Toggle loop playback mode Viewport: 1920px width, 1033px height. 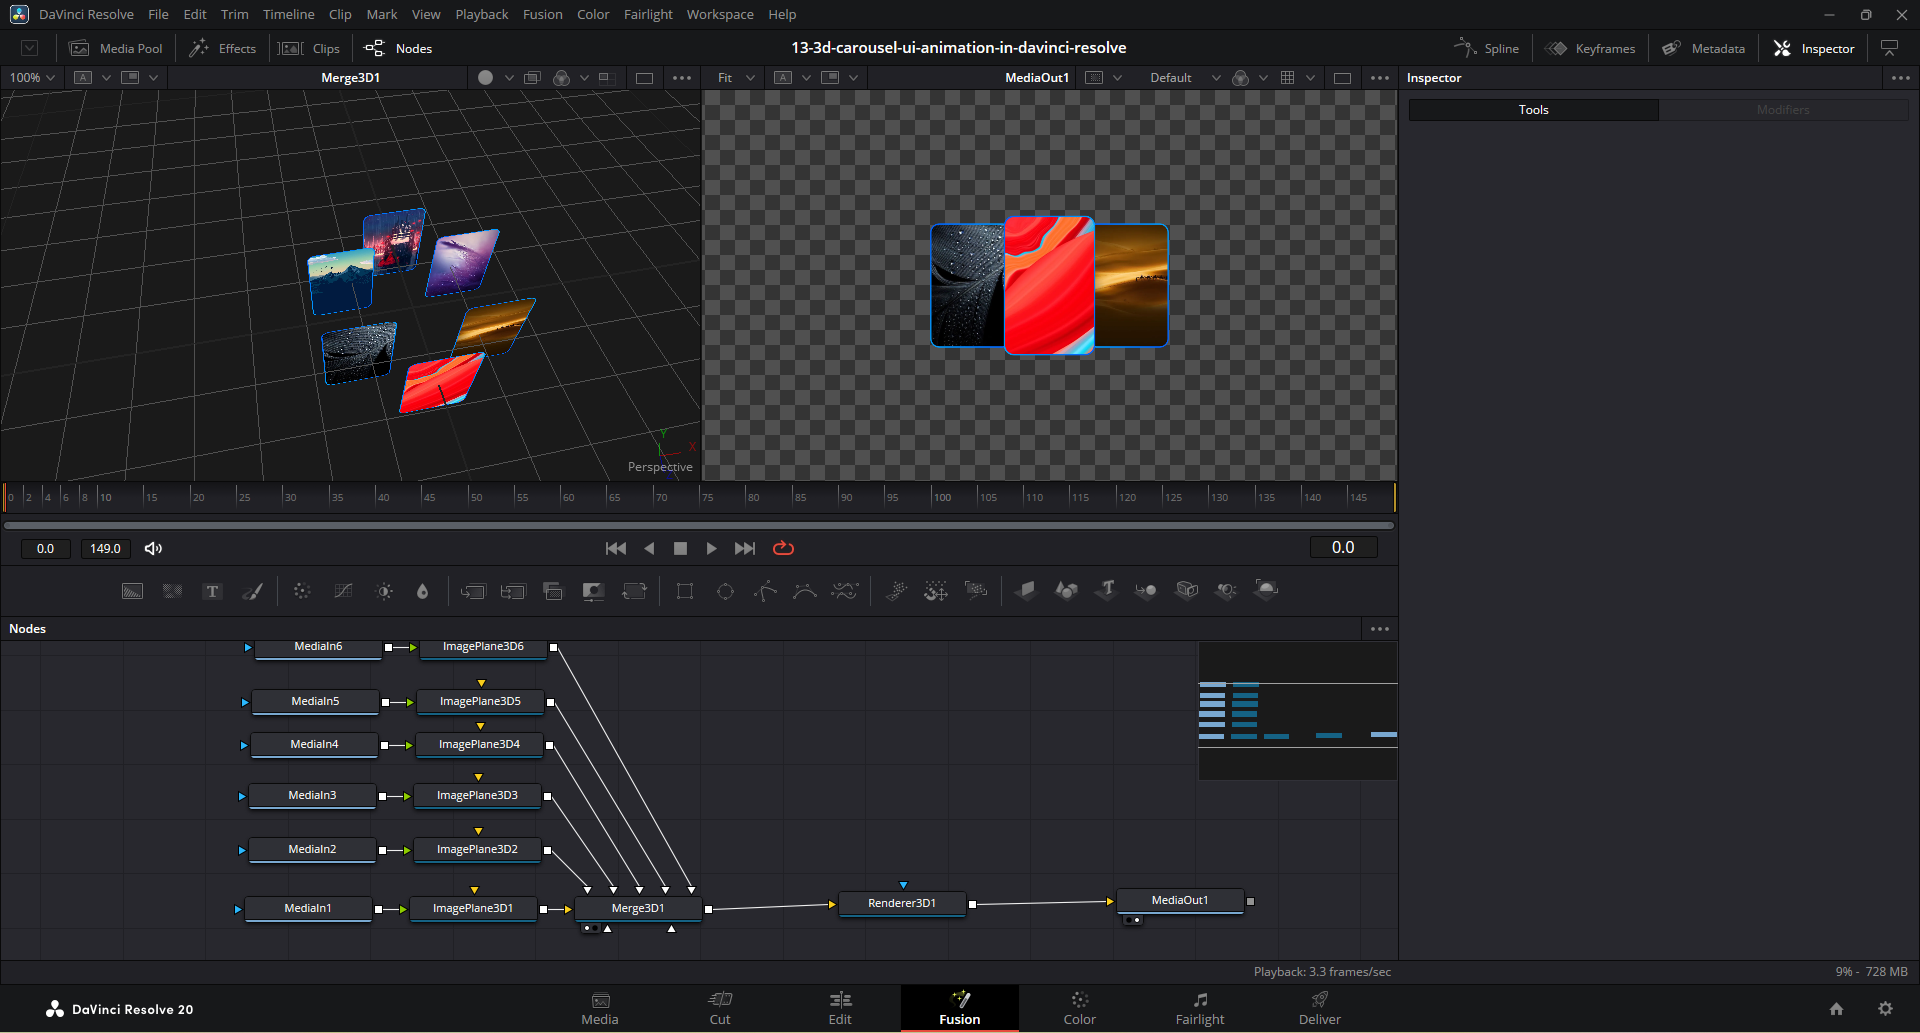(x=783, y=548)
